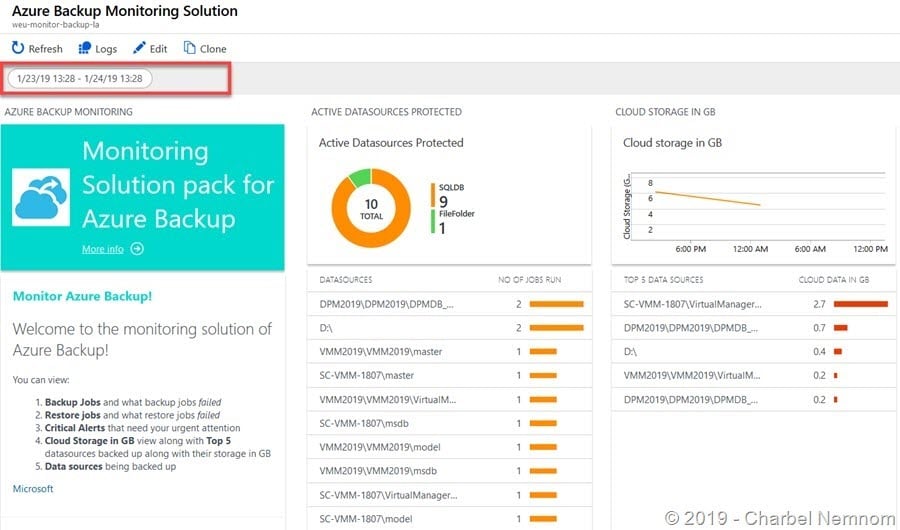
Task: Select VMM2019\VMM2019\master row
Action: 449,351
